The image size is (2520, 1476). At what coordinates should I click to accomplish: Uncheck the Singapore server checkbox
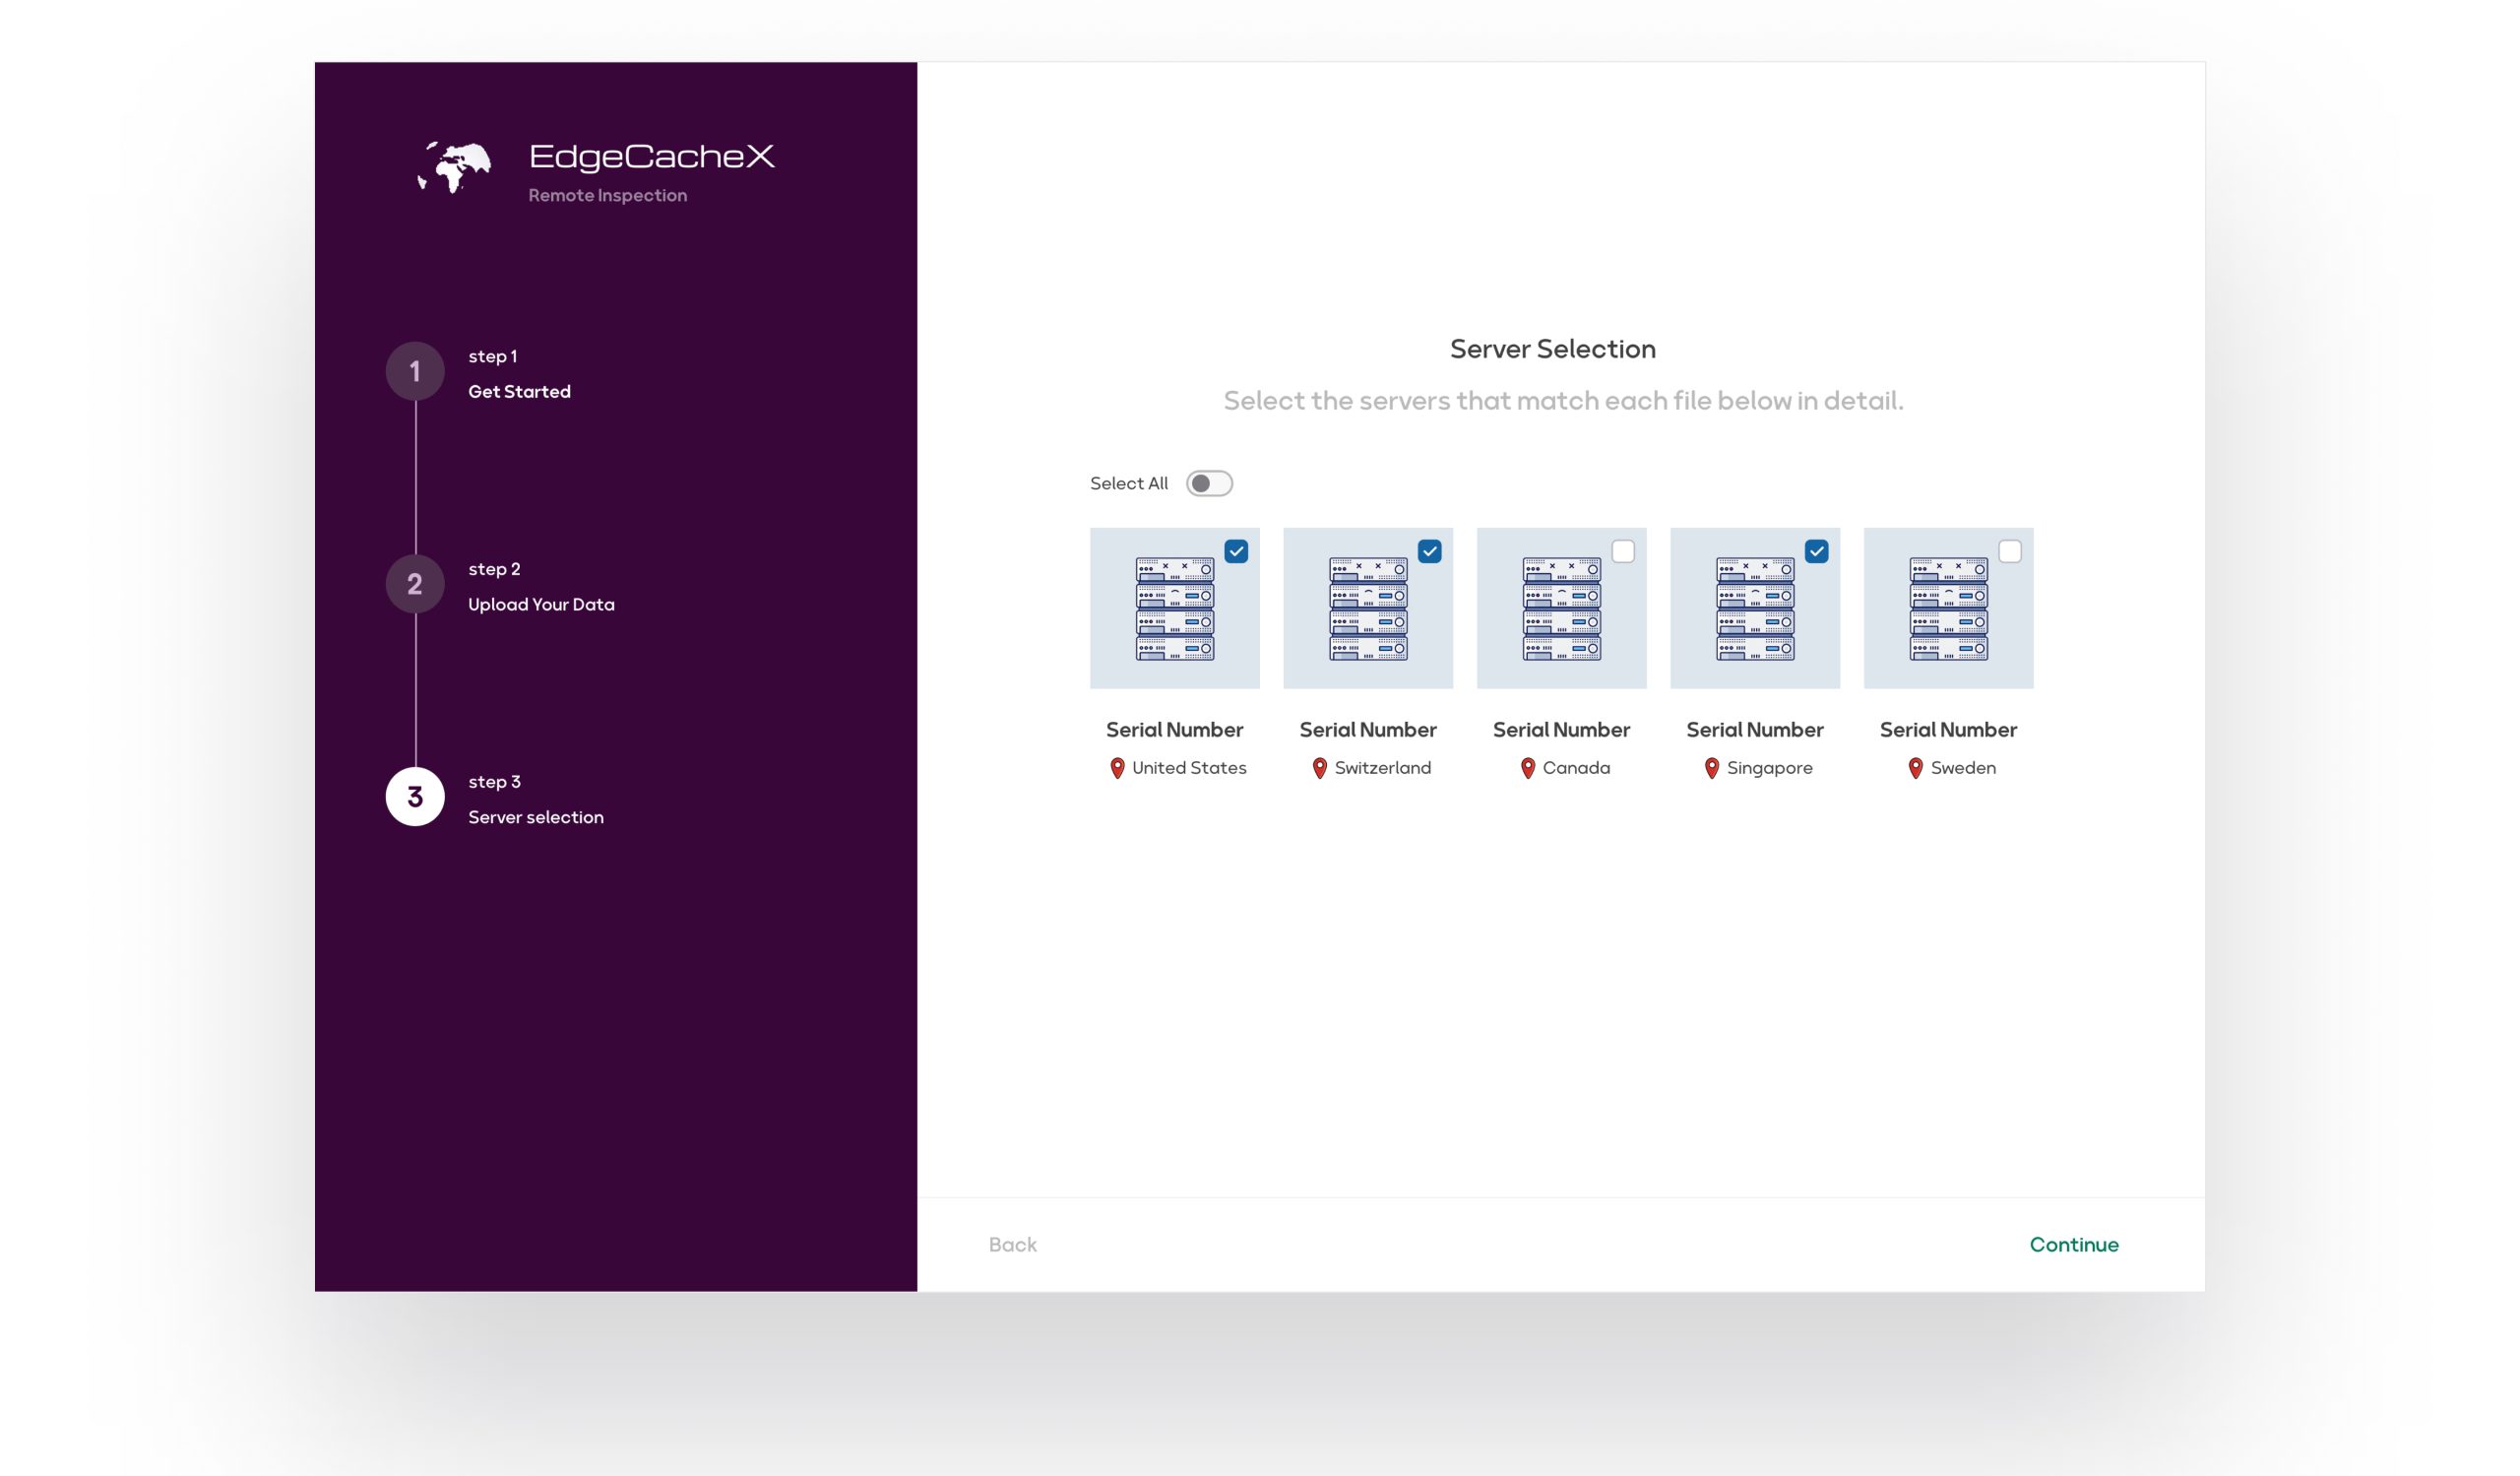coord(1816,551)
